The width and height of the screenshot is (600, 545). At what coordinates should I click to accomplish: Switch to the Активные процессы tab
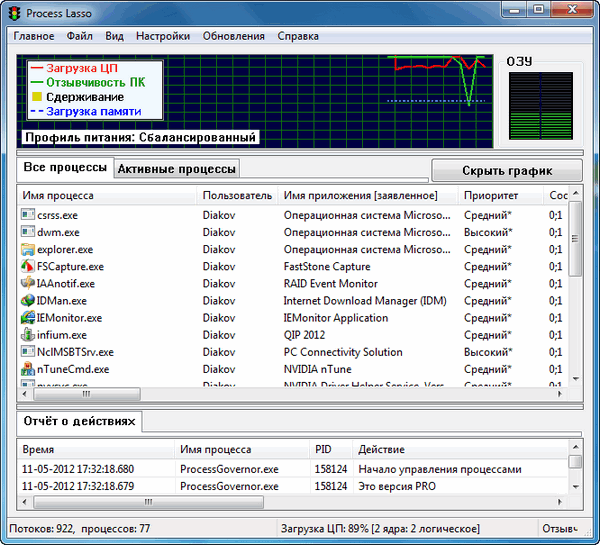click(176, 169)
